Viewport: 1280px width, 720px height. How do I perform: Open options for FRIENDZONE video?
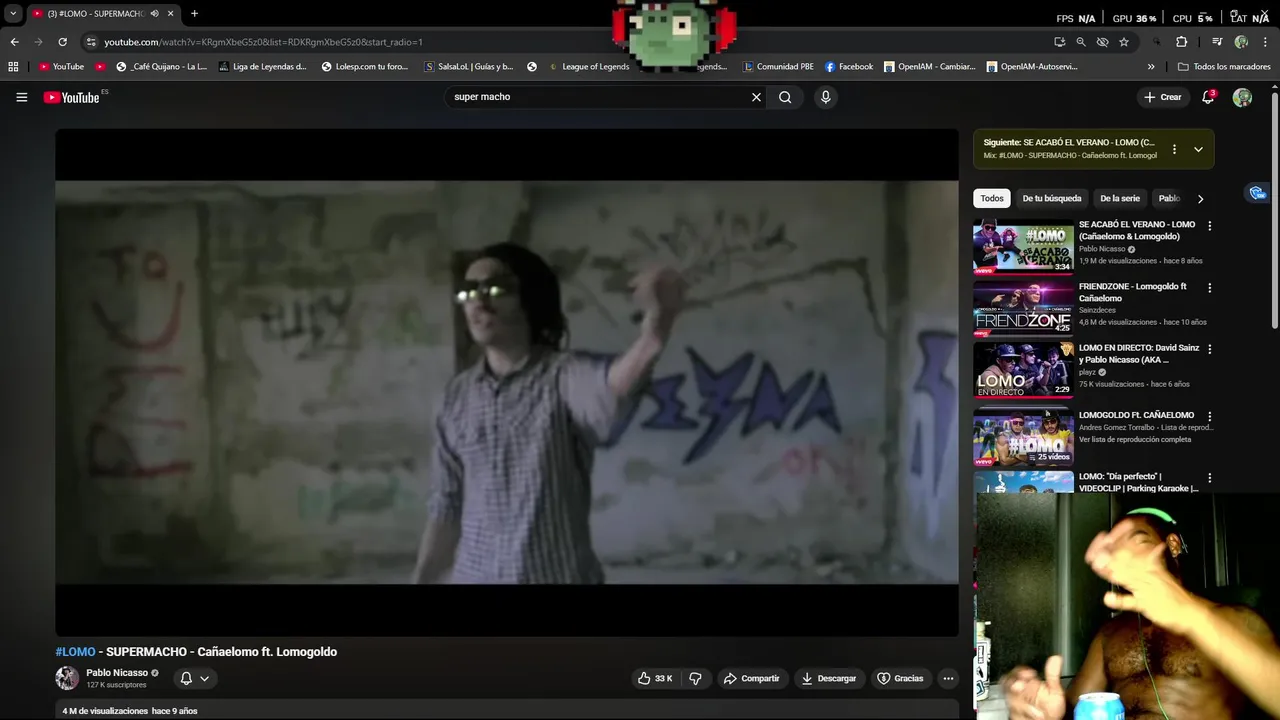[x=1209, y=288]
